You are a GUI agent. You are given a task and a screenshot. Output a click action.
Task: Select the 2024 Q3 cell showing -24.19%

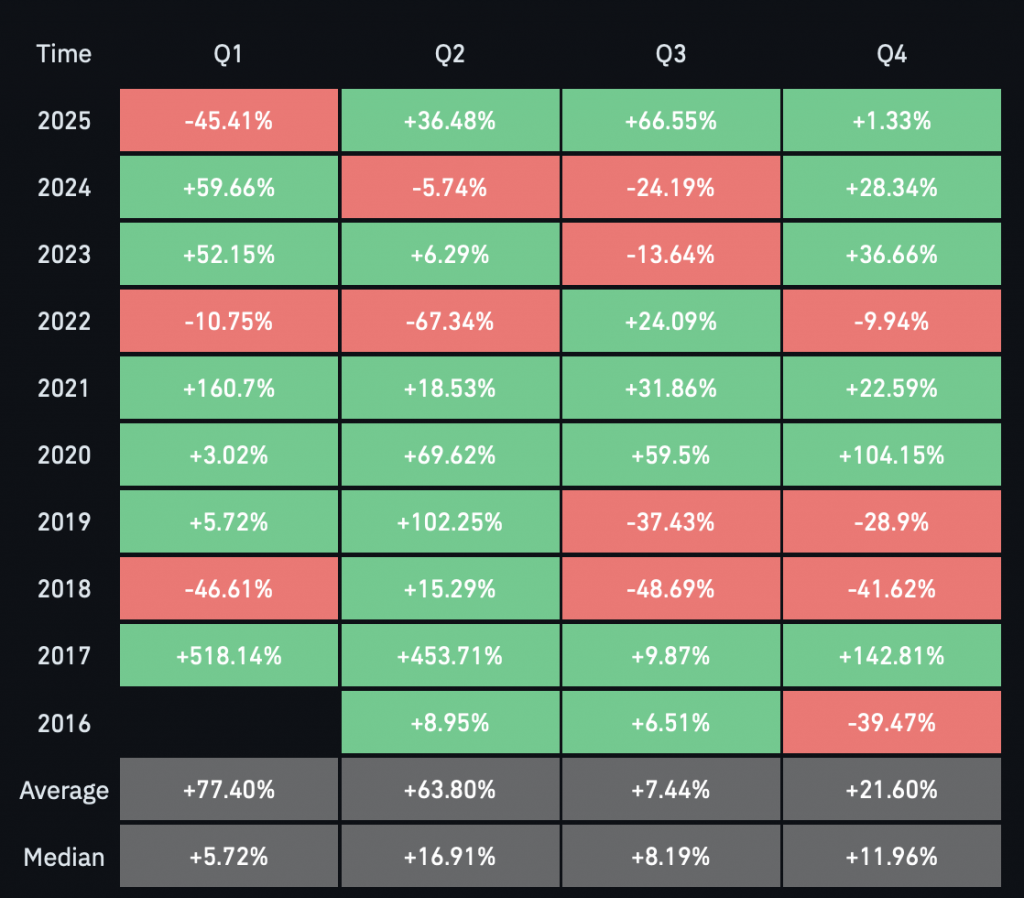(670, 188)
